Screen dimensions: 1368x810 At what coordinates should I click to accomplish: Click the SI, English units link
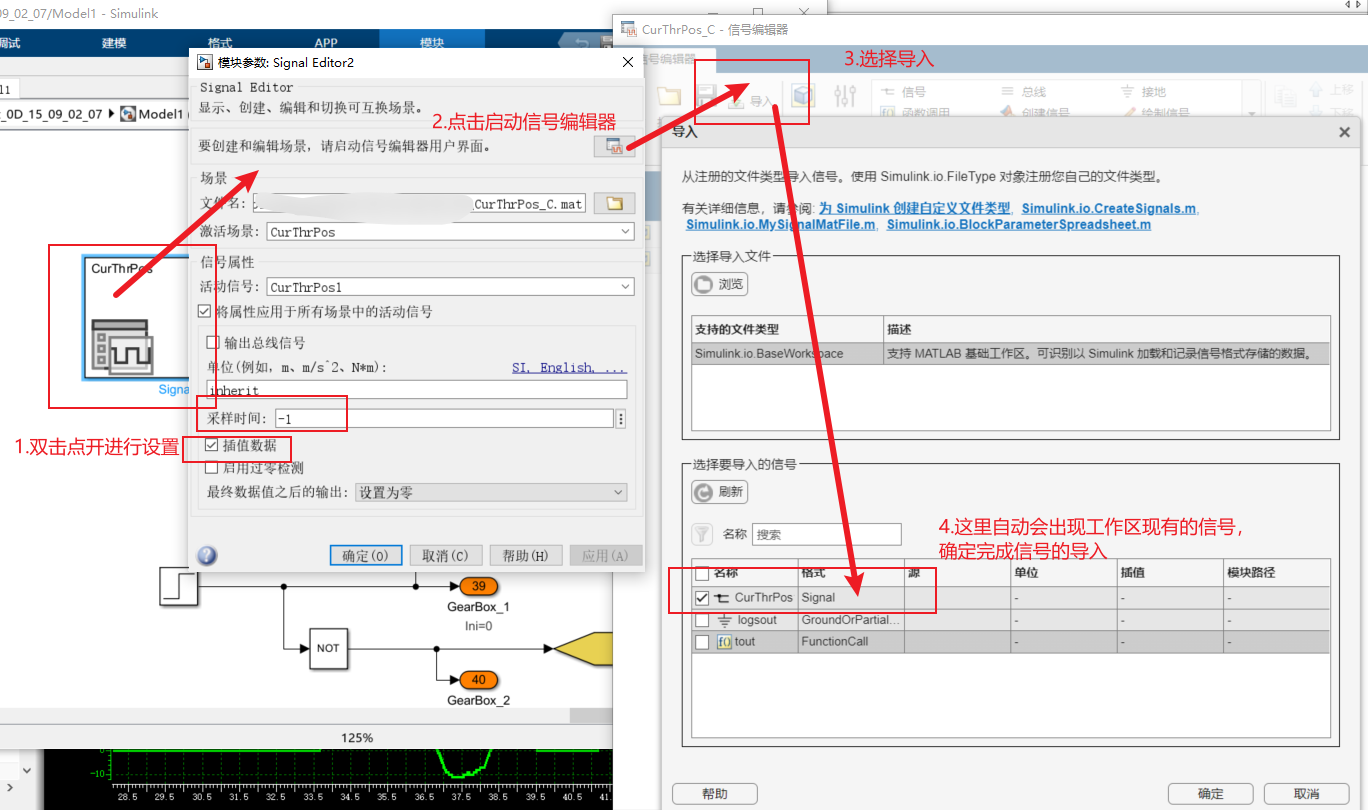(568, 367)
